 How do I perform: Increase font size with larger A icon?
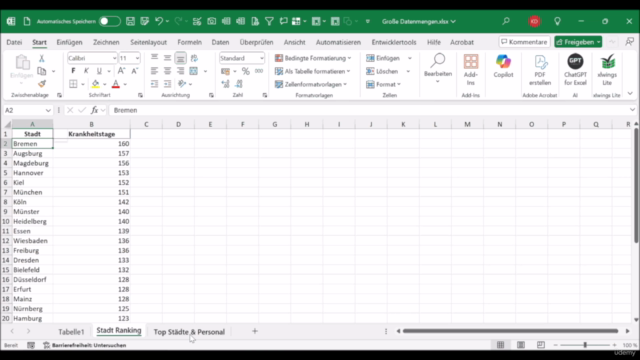121,71
